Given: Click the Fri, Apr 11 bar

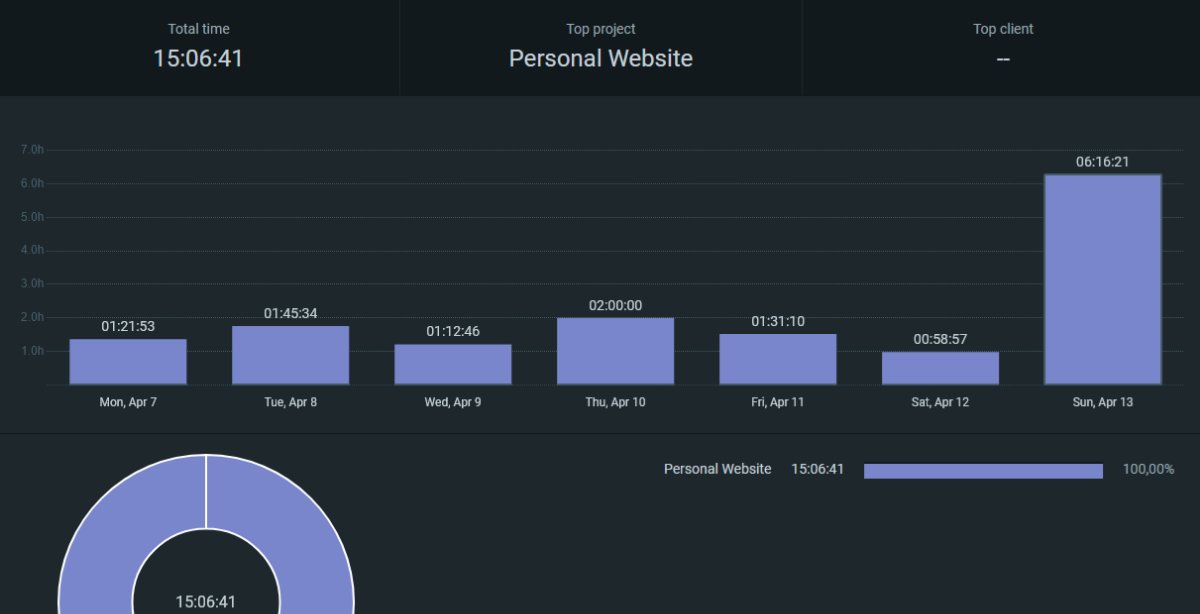Looking at the screenshot, I should click(778, 359).
